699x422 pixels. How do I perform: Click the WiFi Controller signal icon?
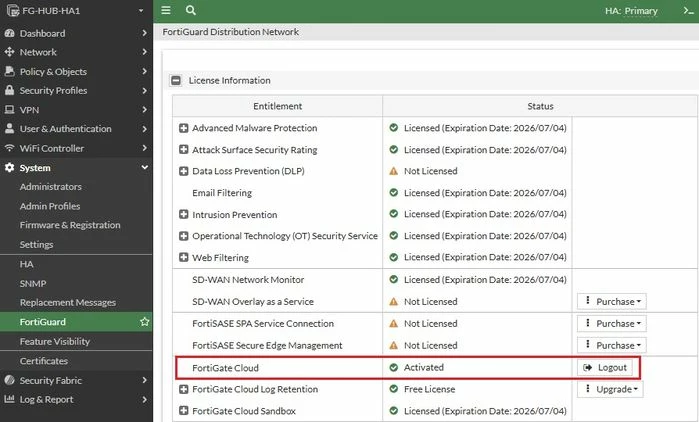pos(9,148)
